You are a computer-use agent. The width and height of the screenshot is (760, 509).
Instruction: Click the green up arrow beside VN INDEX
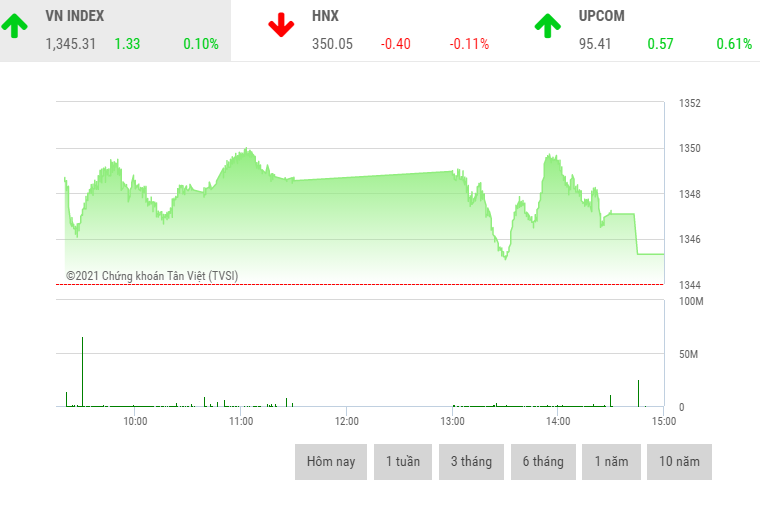point(15,26)
